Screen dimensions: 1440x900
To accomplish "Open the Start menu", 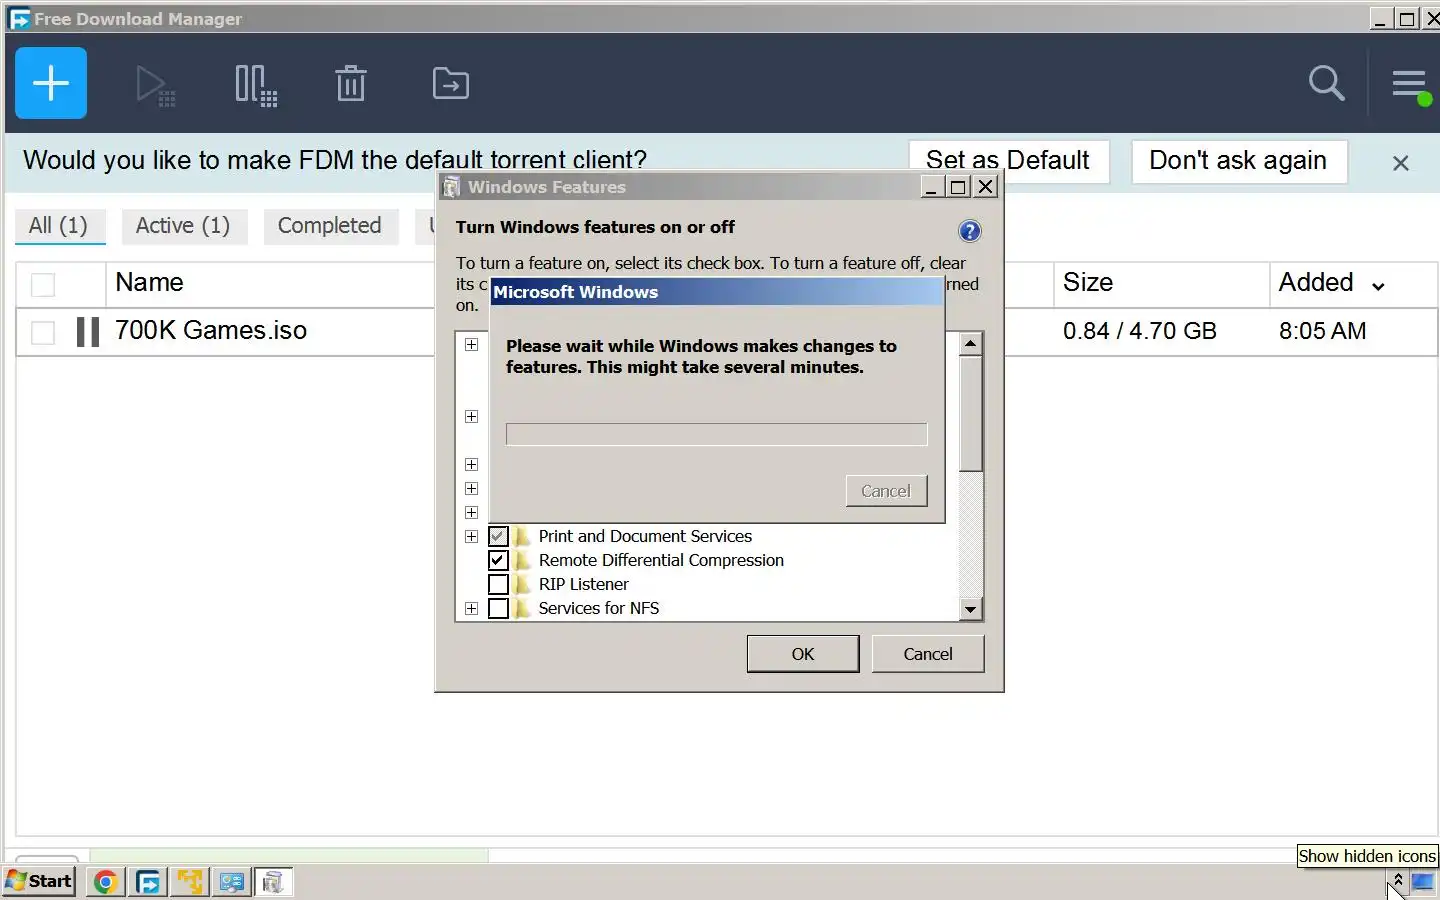I will [x=40, y=881].
